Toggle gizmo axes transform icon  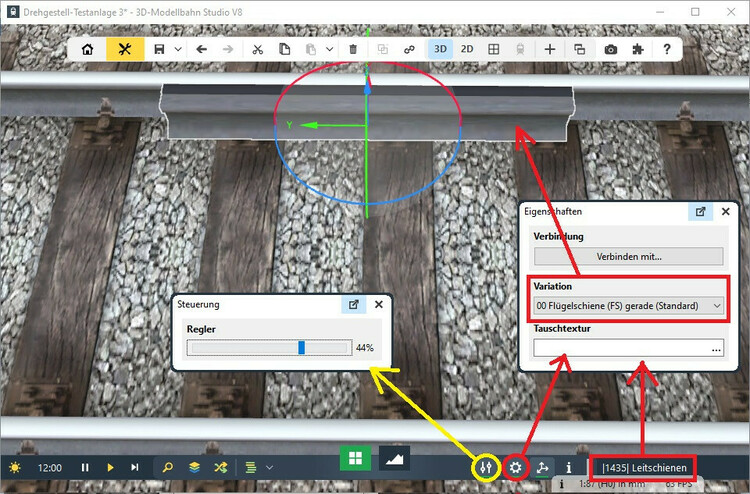(542, 467)
